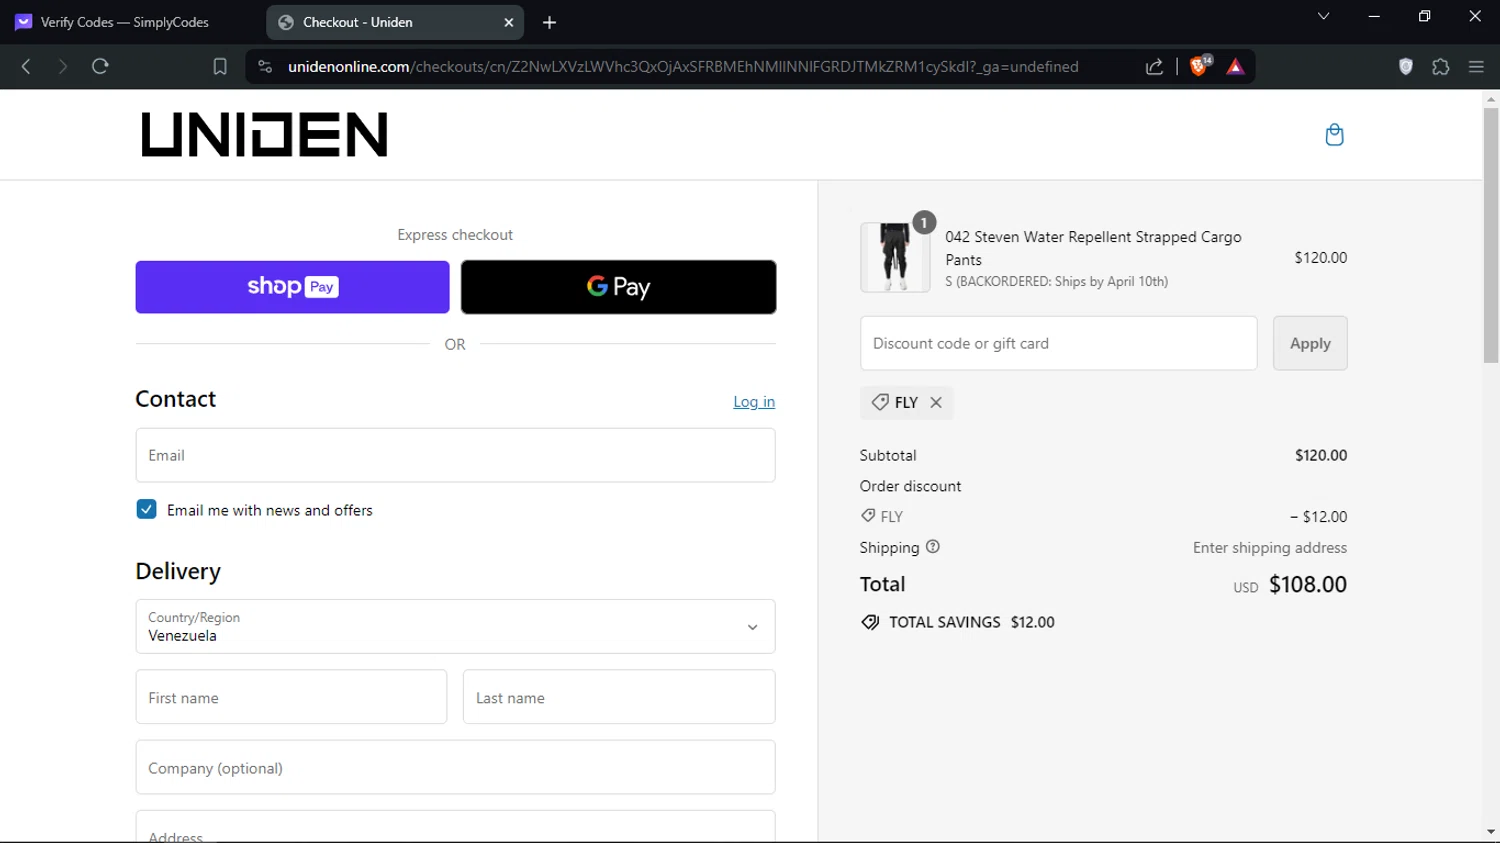Click the FLY discount tag chip

[x=906, y=402]
